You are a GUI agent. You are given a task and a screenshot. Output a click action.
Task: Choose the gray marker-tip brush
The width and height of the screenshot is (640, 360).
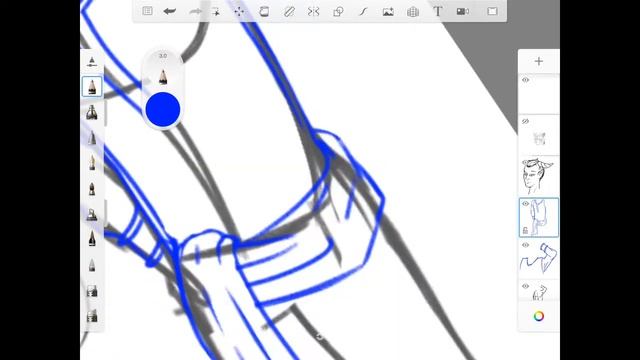pyautogui.click(x=92, y=138)
